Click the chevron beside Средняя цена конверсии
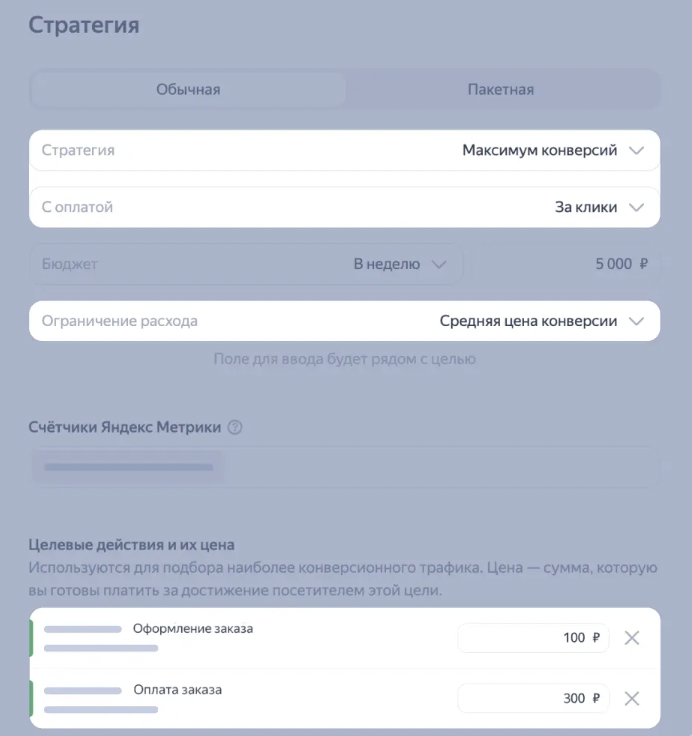The image size is (692, 736). pyautogui.click(x=637, y=322)
